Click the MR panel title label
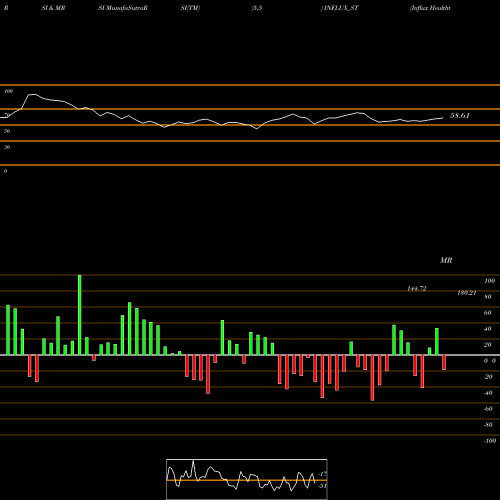Screen dimensions: 500x500 point(446,260)
